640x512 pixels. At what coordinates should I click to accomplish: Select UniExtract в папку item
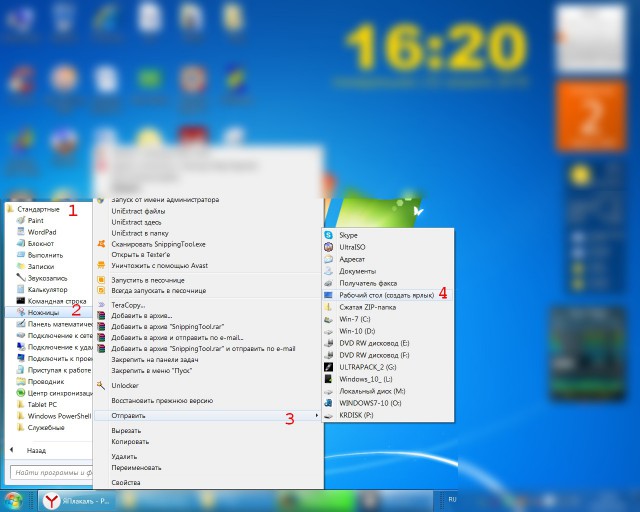click(x=140, y=233)
